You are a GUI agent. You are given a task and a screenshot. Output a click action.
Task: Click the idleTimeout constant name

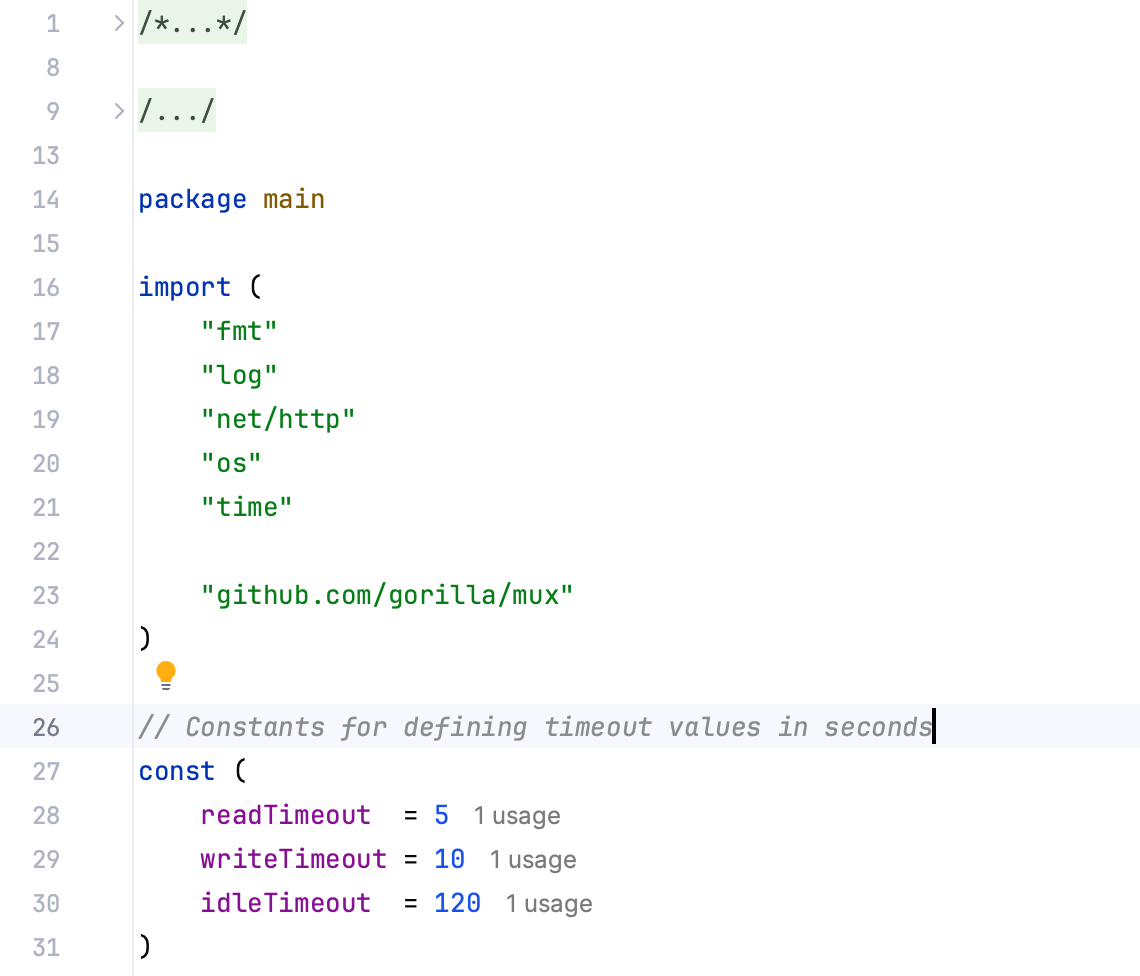pyautogui.click(x=286, y=903)
